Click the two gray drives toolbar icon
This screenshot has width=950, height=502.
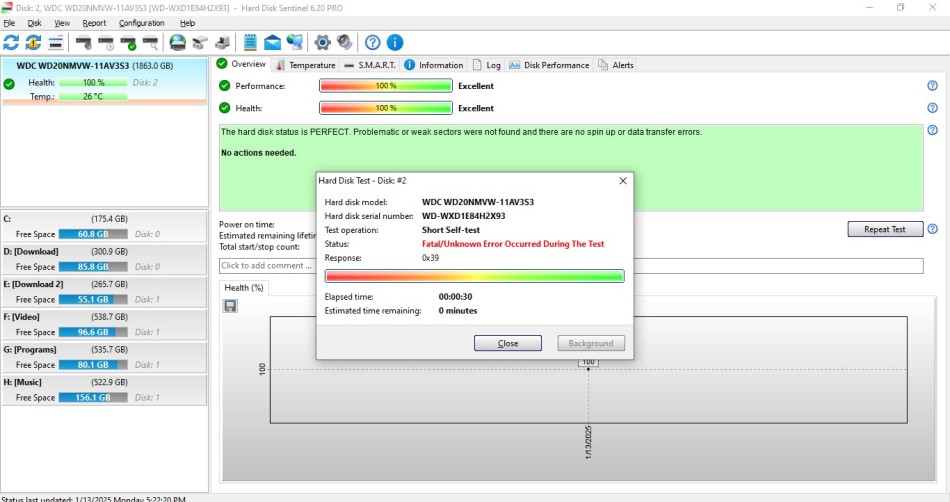click(200, 42)
